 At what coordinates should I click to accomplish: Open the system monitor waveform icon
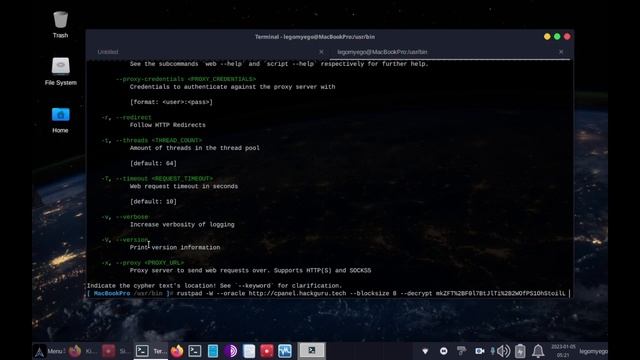click(x=284, y=351)
